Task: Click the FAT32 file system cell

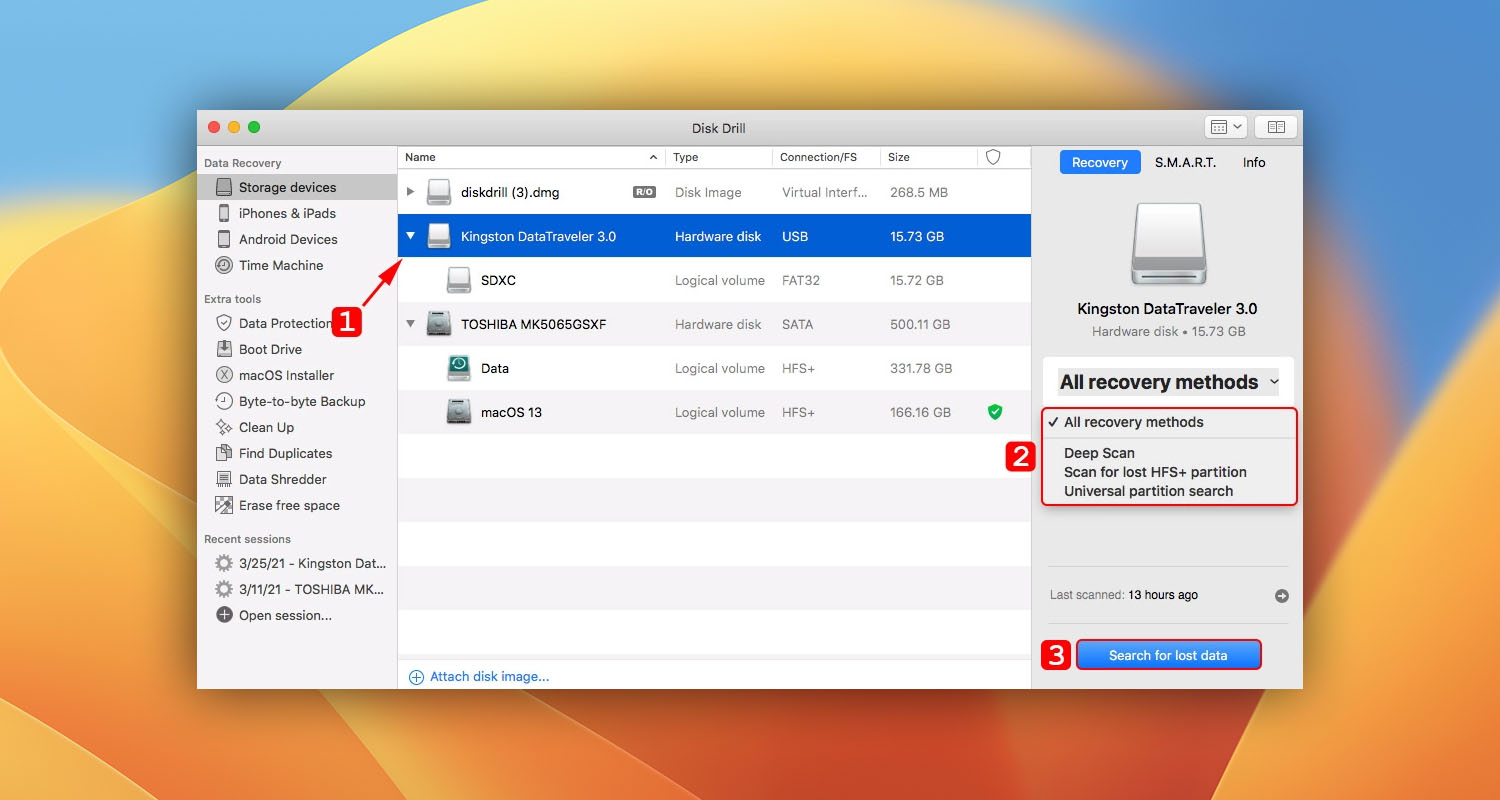Action: pyautogui.click(x=800, y=280)
